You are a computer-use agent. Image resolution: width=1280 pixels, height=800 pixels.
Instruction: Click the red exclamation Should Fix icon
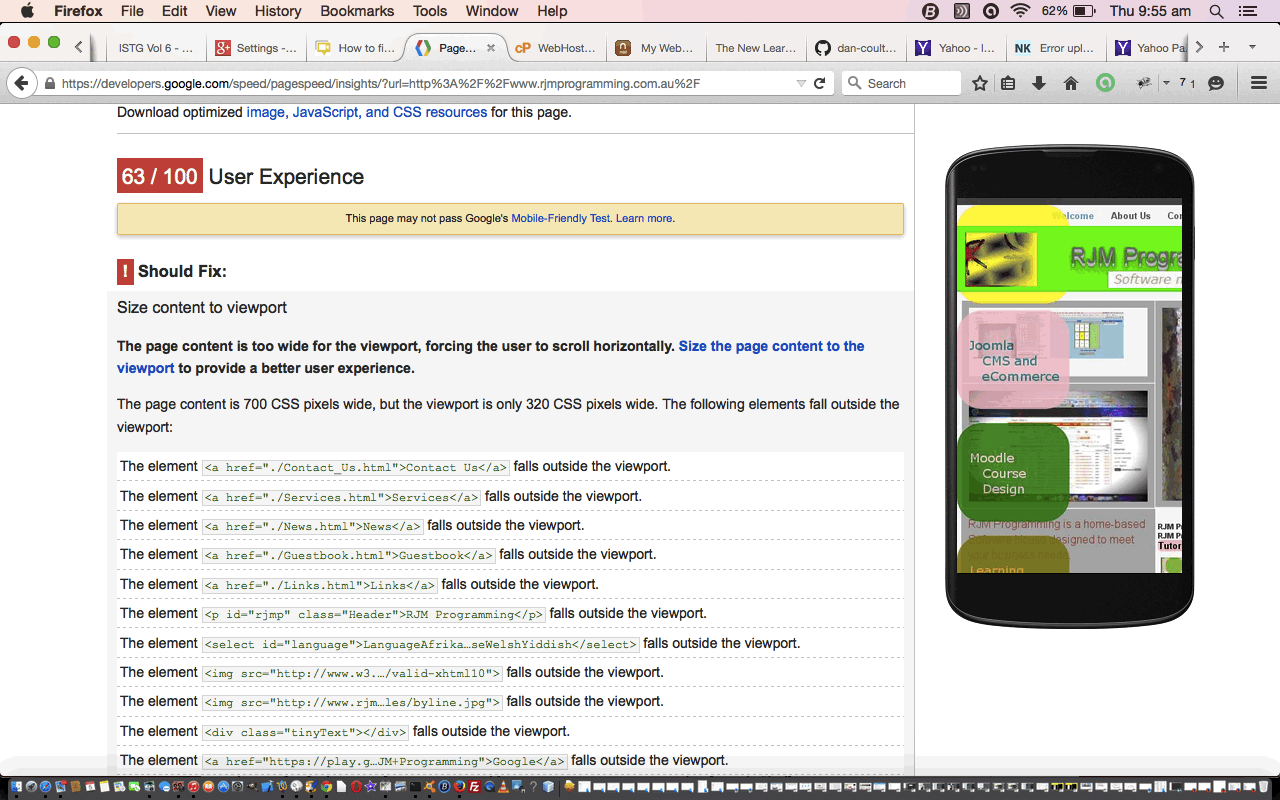[x=125, y=272]
